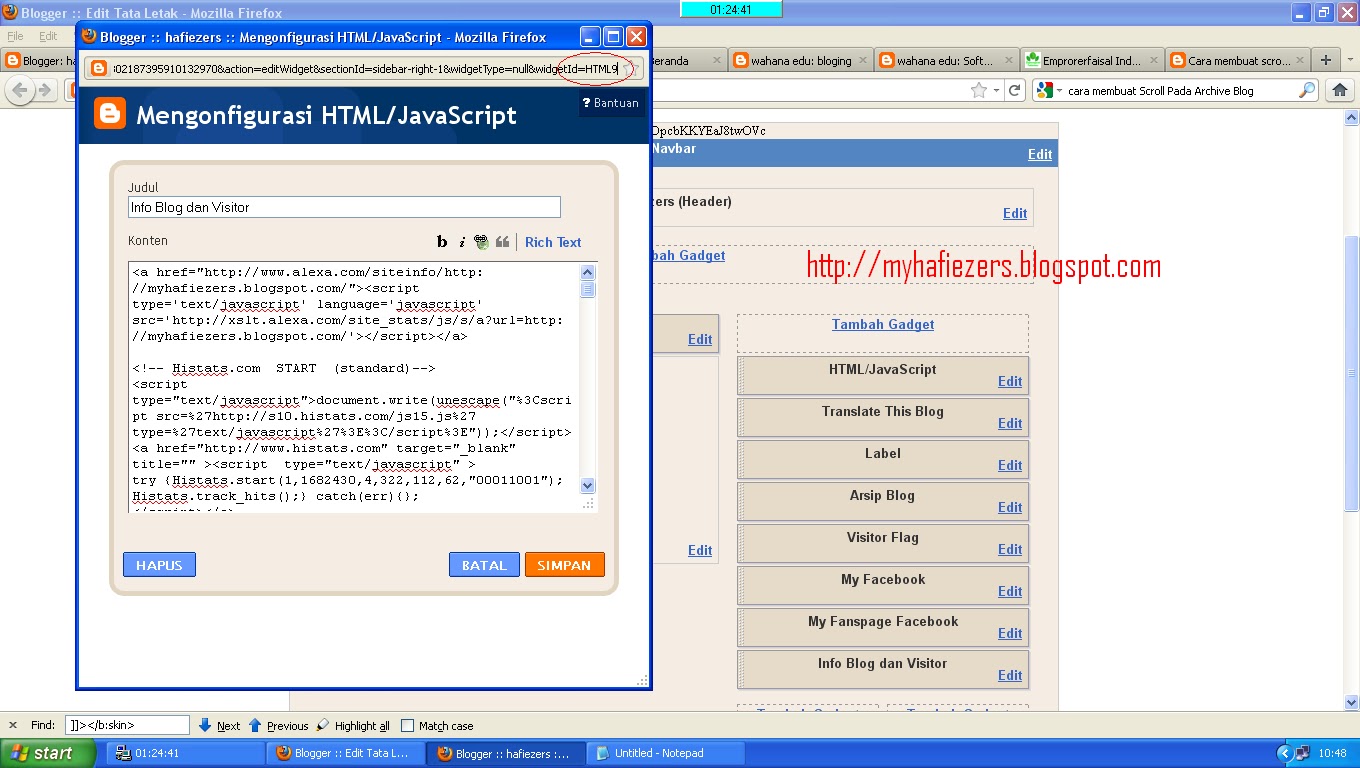Image resolution: width=1360 pixels, height=768 pixels.
Task: Apply bold formatting in Konten editor
Action: tap(442, 242)
